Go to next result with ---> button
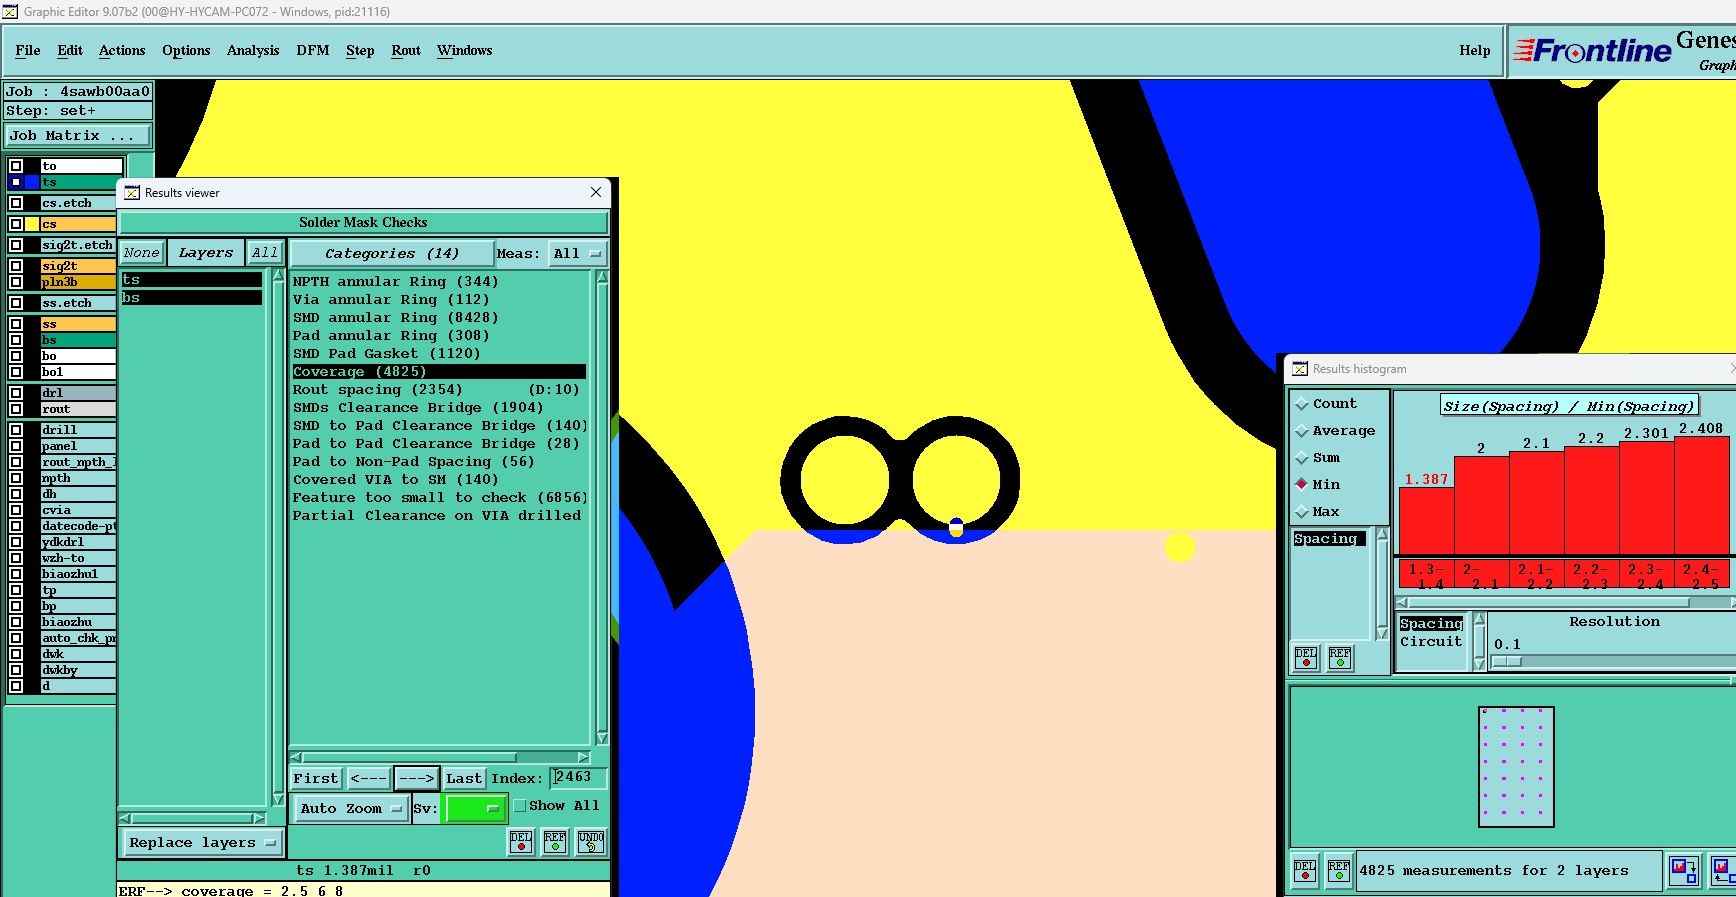1736x897 pixels. (x=417, y=778)
